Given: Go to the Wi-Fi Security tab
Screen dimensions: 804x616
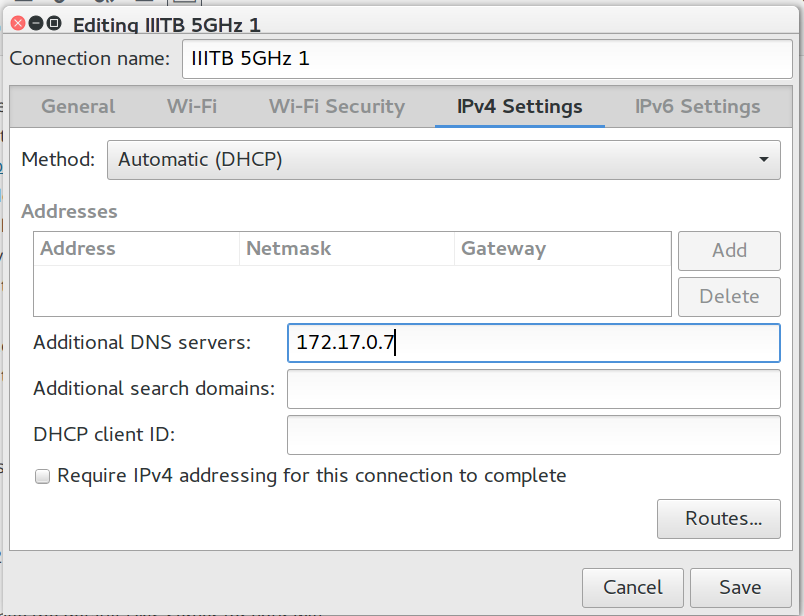Looking at the screenshot, I should [337, 106].
